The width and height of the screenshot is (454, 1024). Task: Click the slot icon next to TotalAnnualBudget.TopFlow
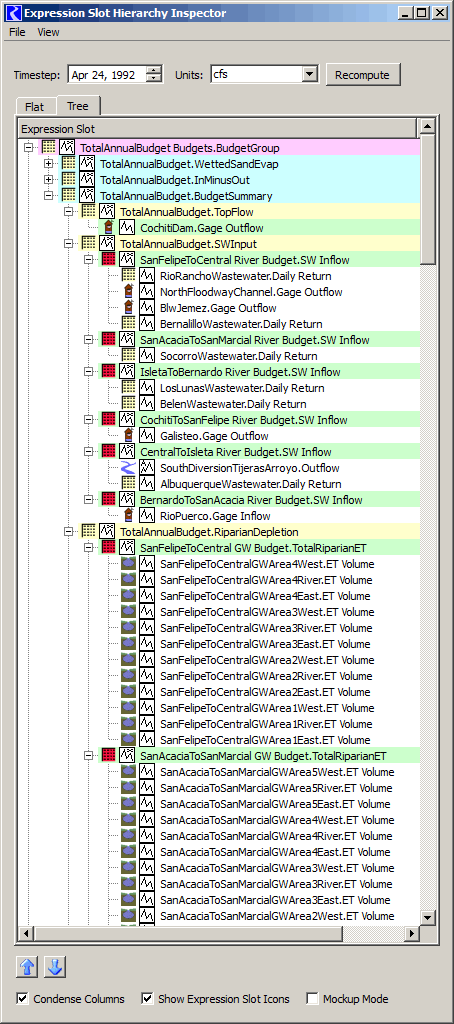[x=108, y=212]
